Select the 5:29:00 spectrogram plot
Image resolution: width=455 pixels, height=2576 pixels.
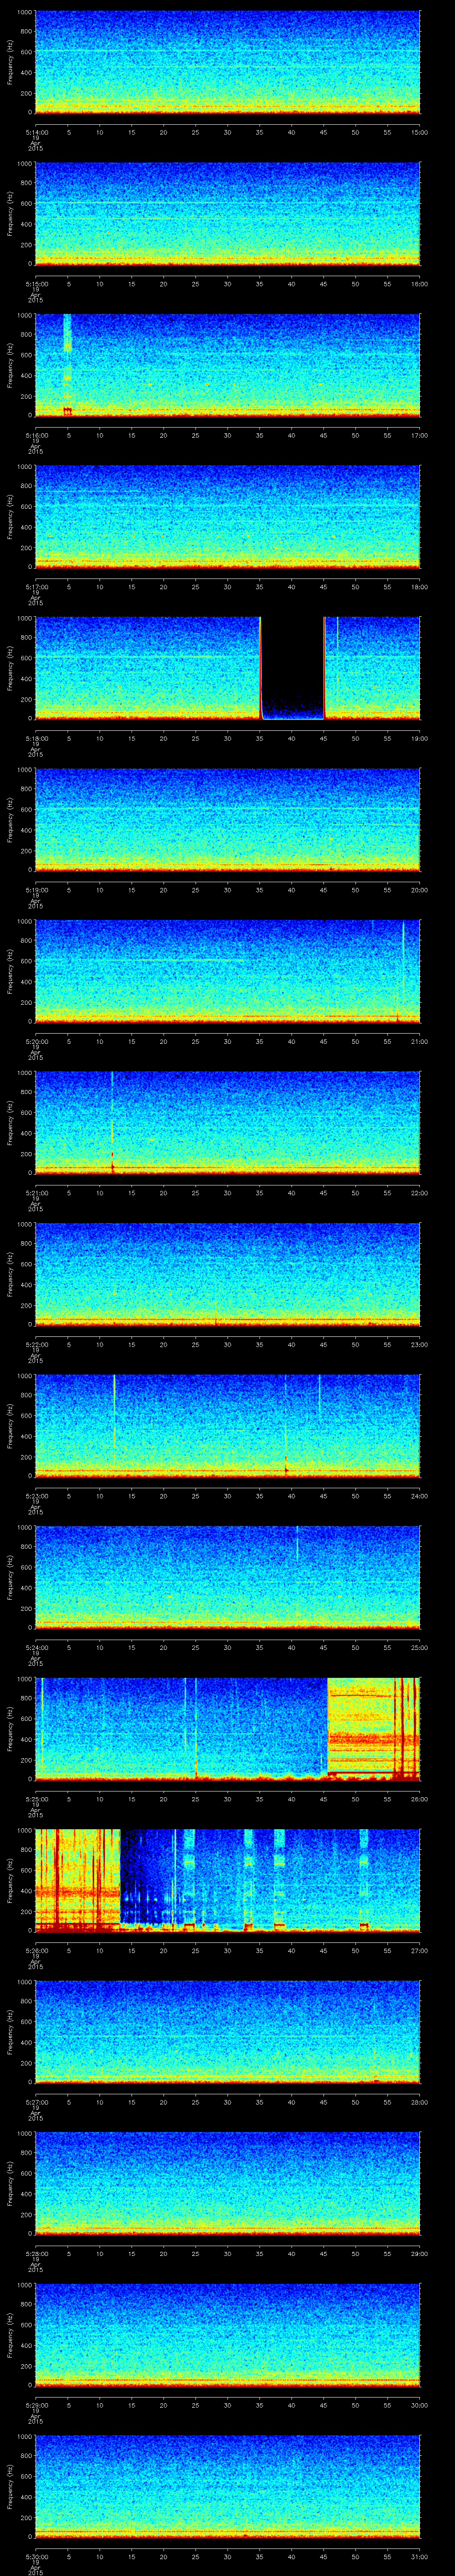227,2335
